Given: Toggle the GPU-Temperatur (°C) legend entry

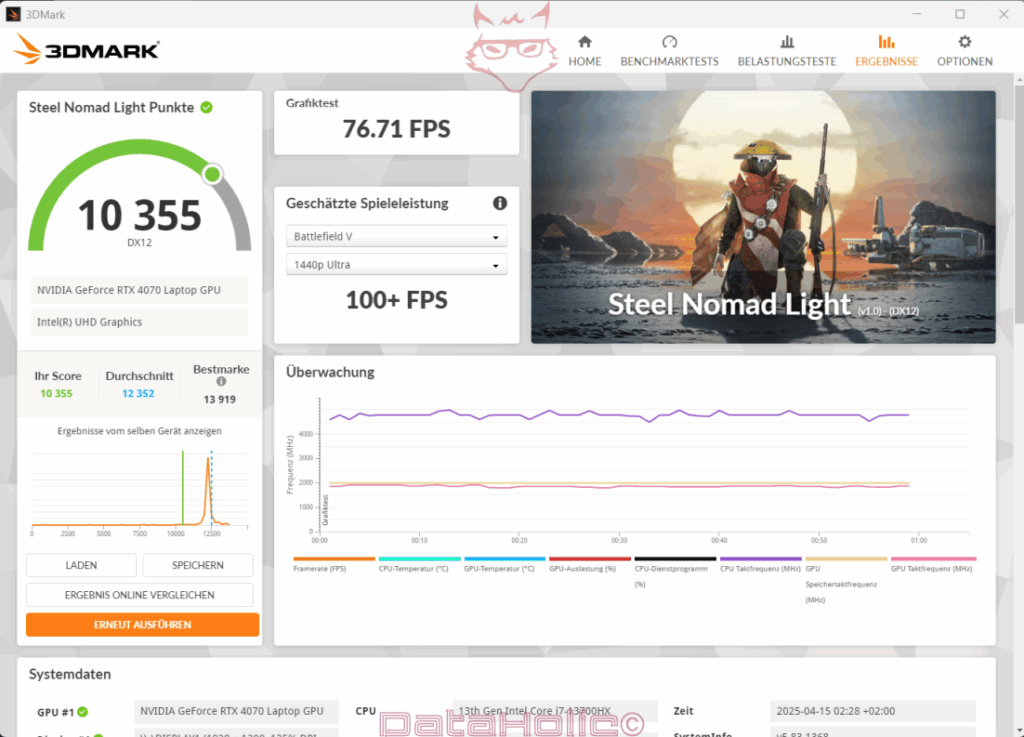Looking at the screenshot, I should 504,564.
